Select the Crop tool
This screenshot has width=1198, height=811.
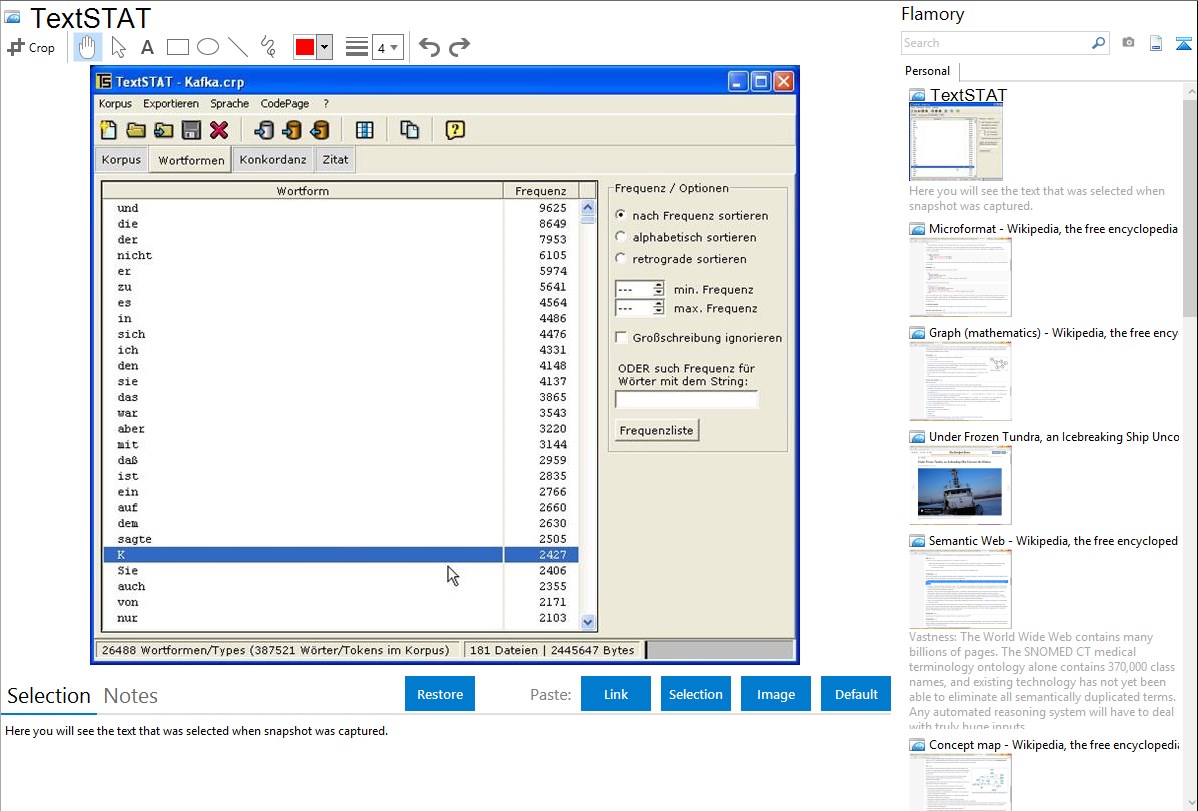point(31,47)
